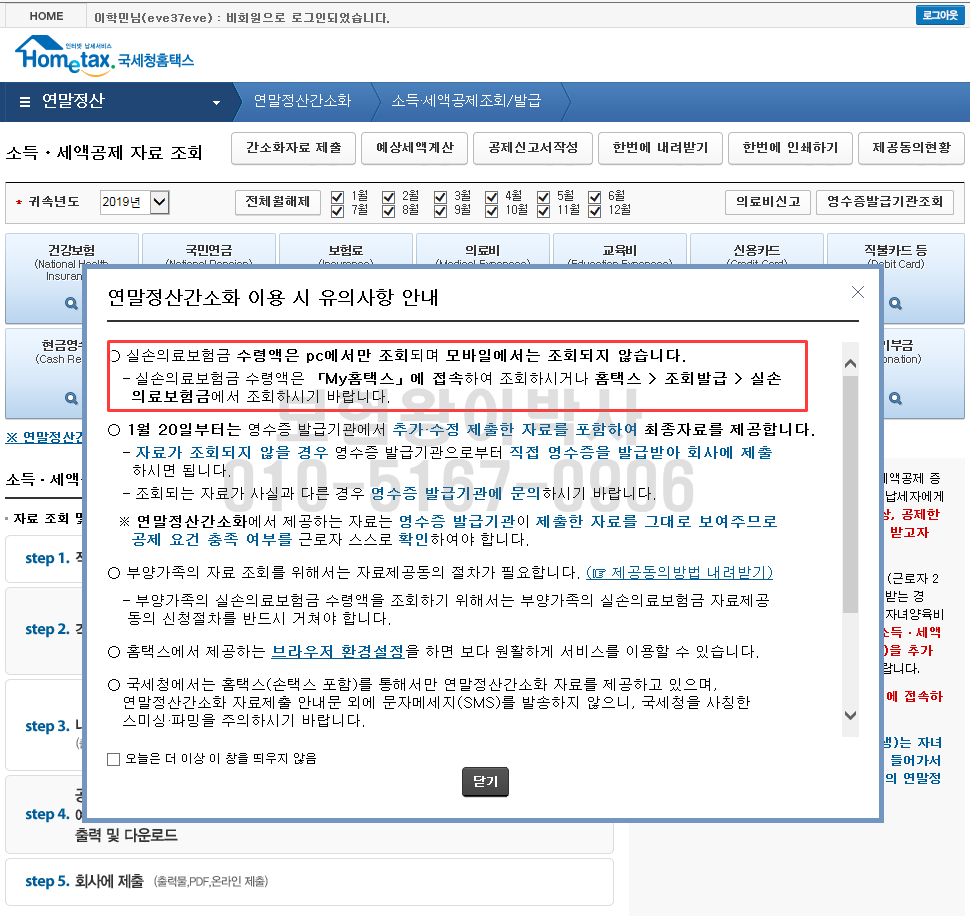Close the notice popup with X icon
Screen dimensions: 970x919
point(857,292)
